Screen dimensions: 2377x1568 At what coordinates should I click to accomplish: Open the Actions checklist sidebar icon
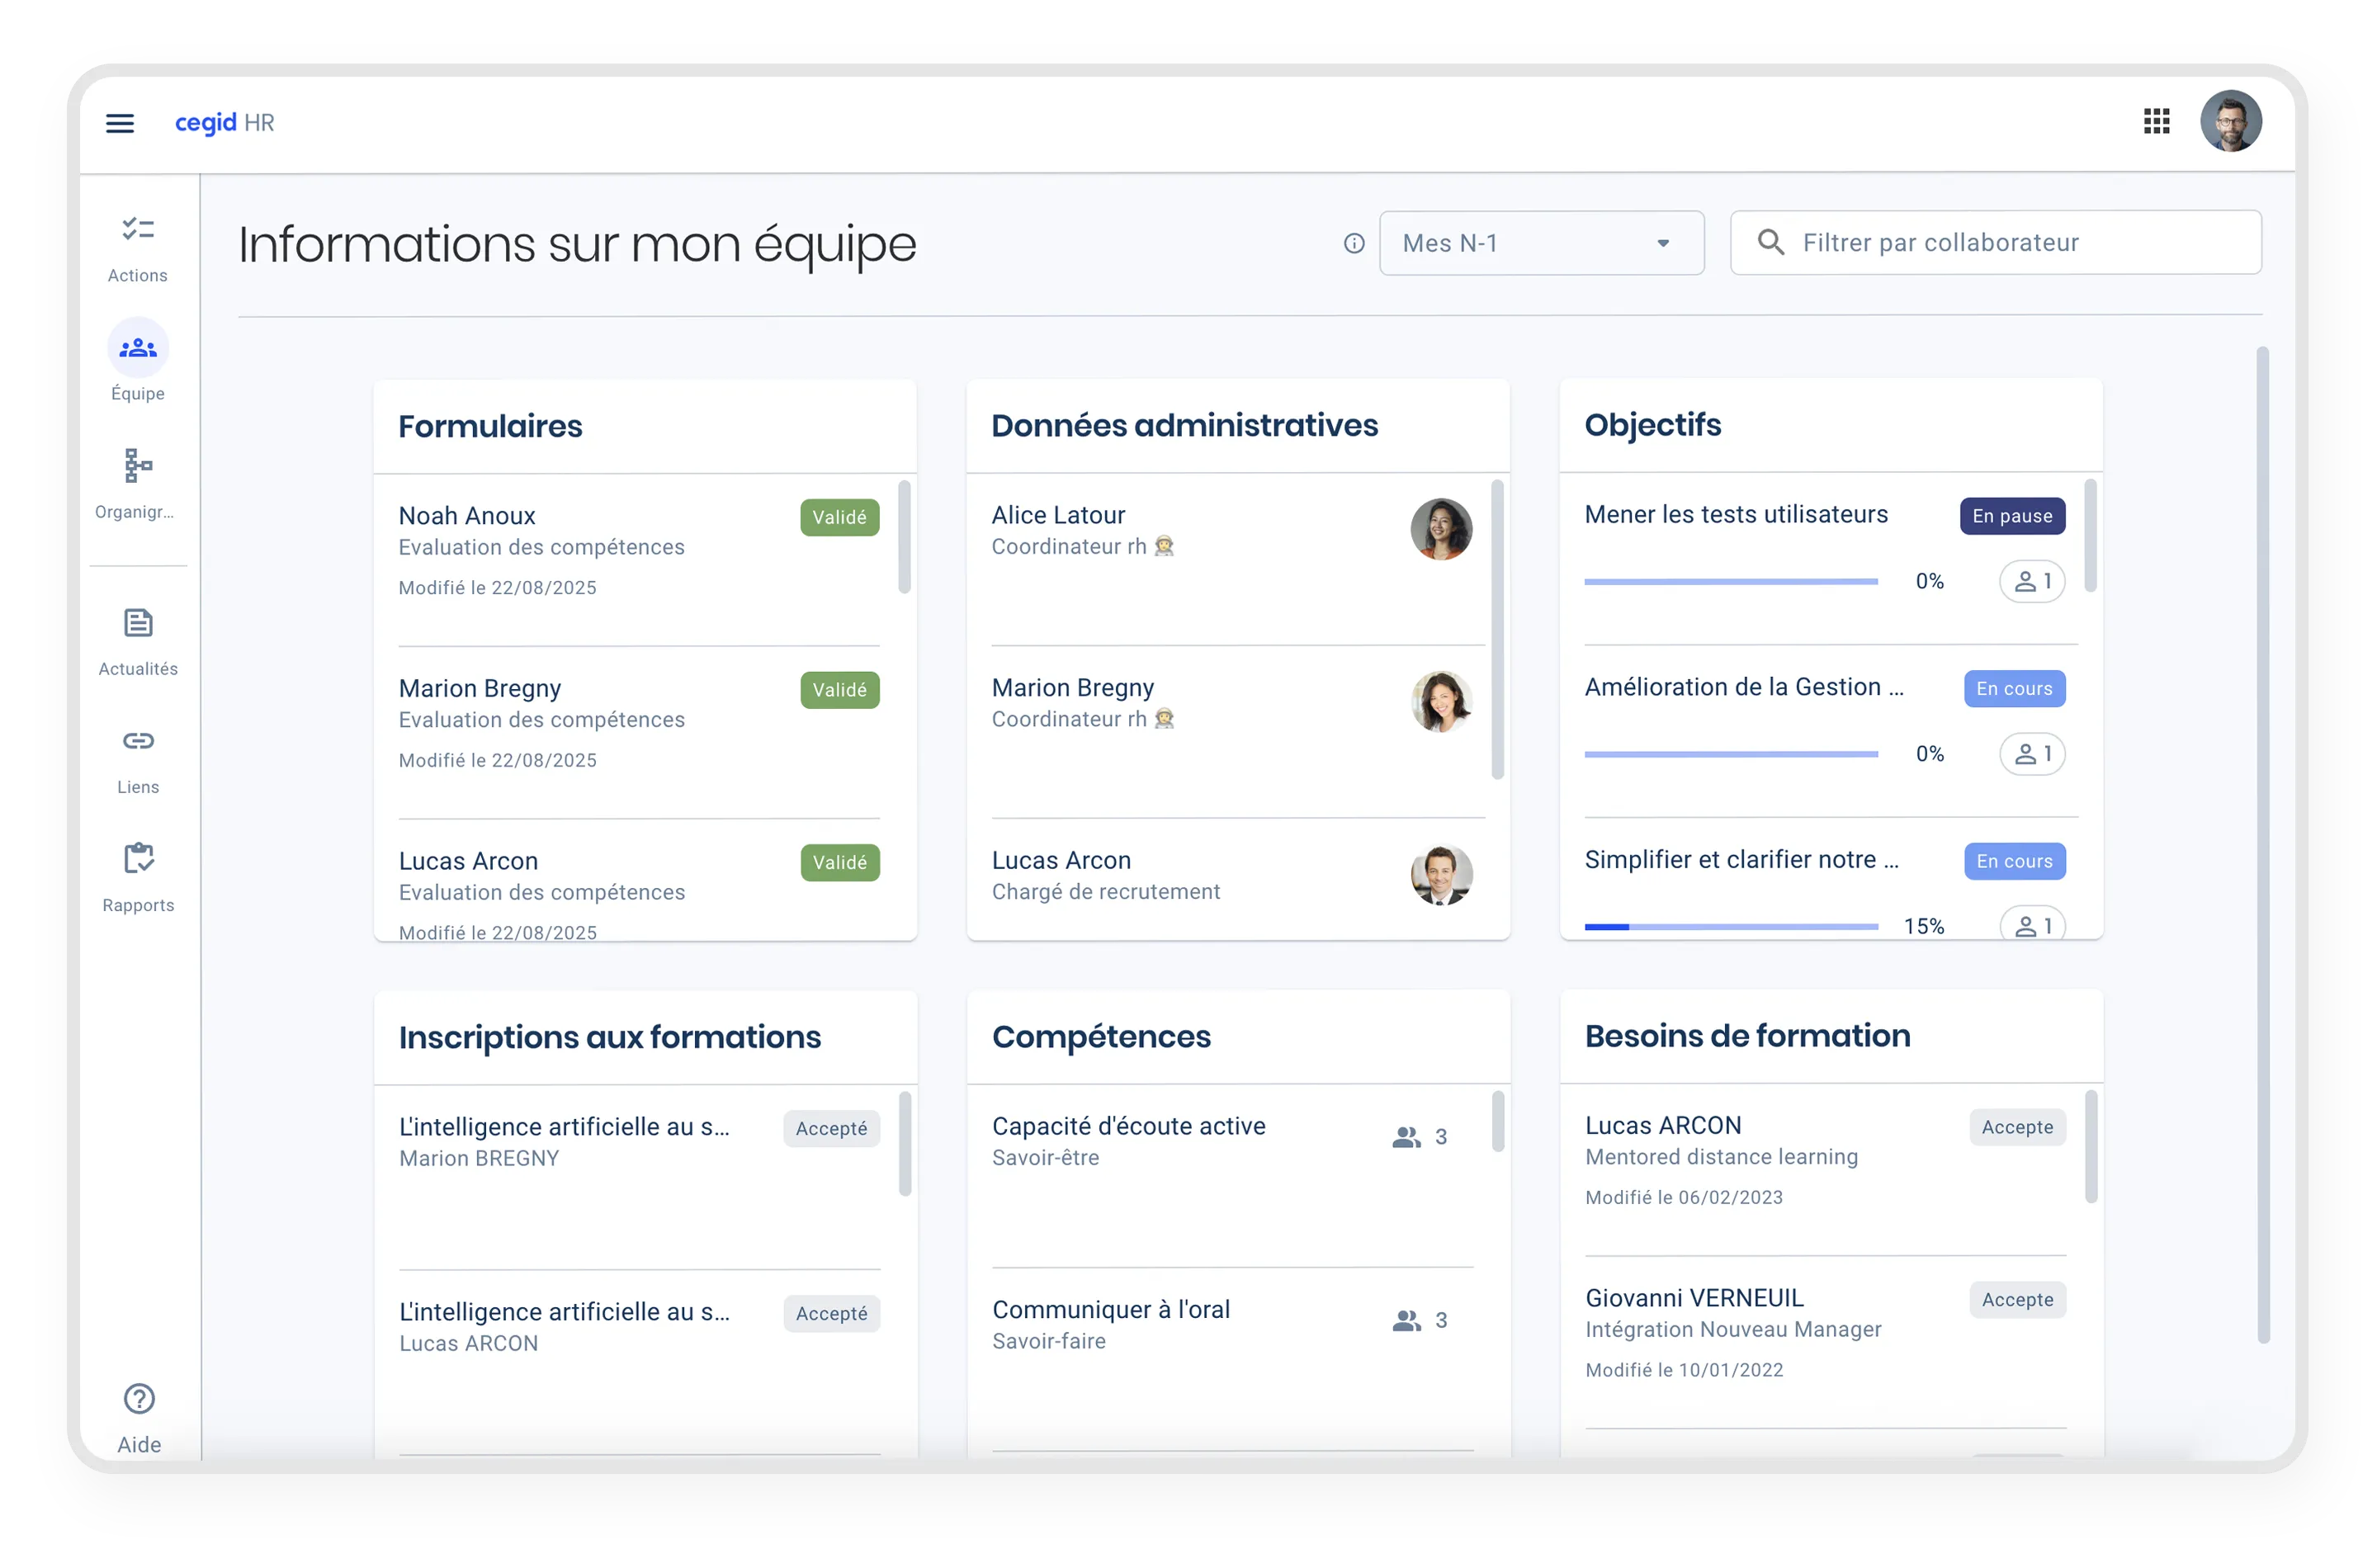(138, 230)
